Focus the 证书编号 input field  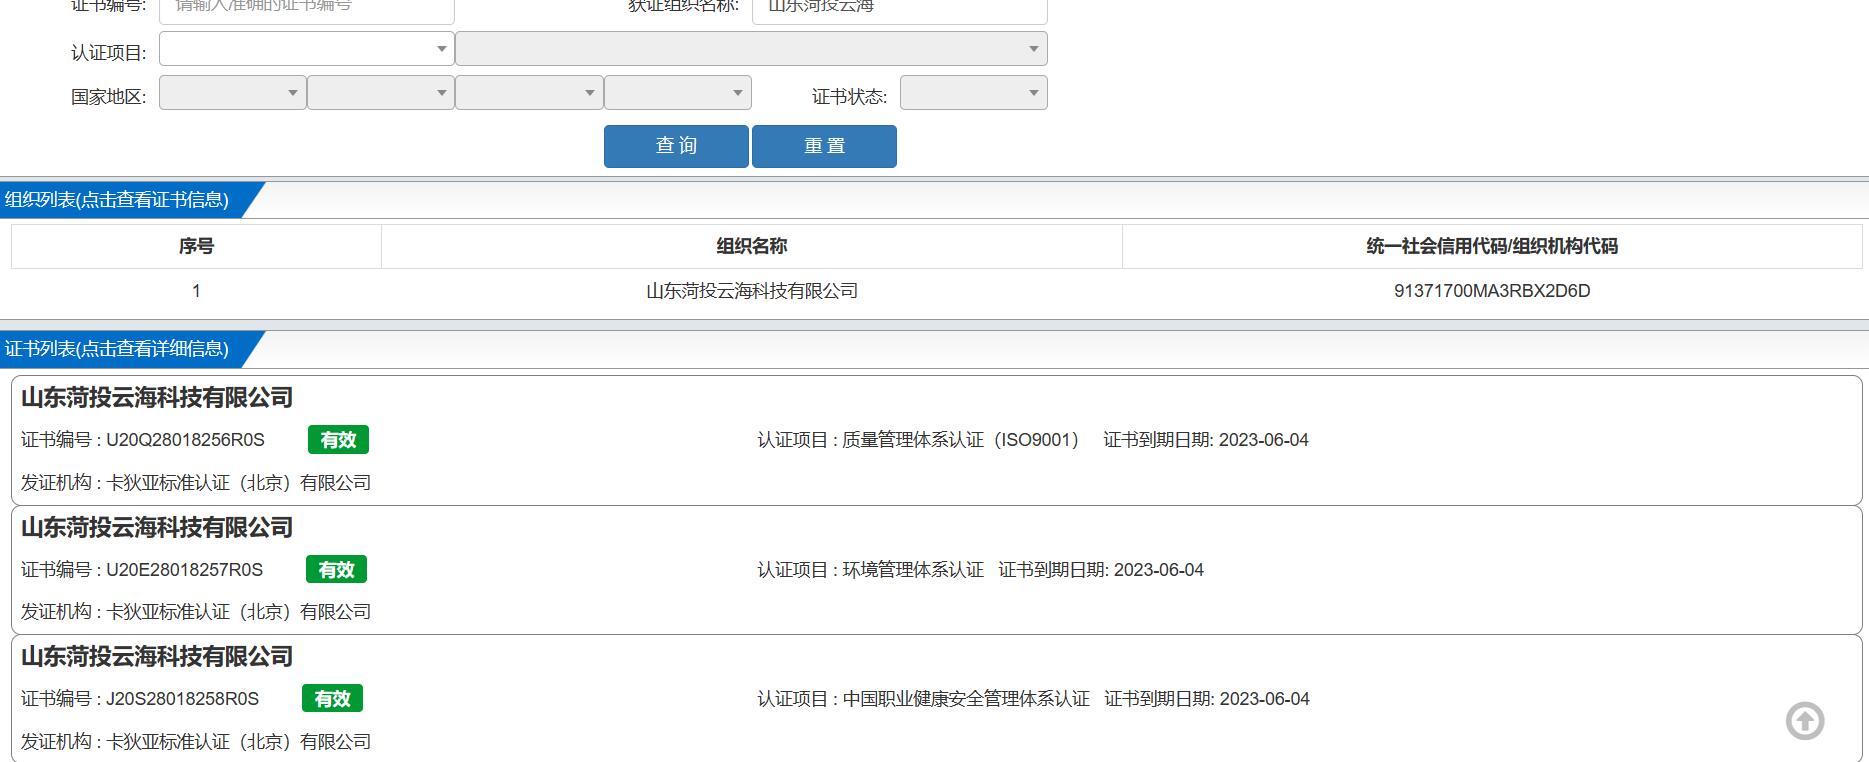click(x=307, y=8)
